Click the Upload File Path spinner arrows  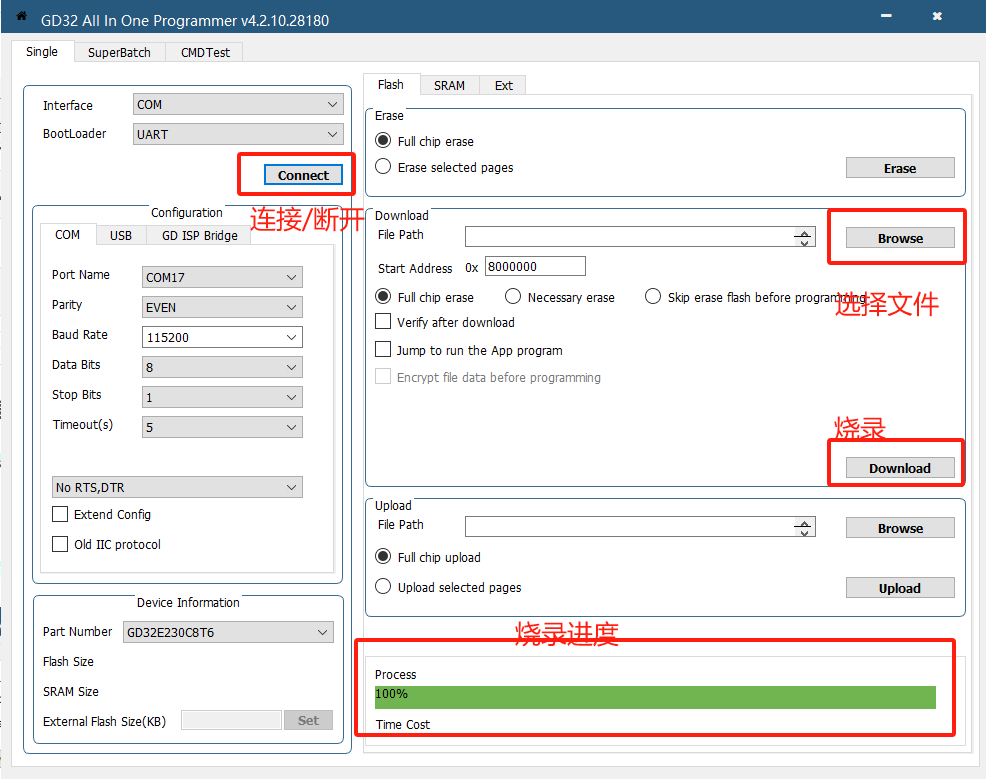pos(804,528)
